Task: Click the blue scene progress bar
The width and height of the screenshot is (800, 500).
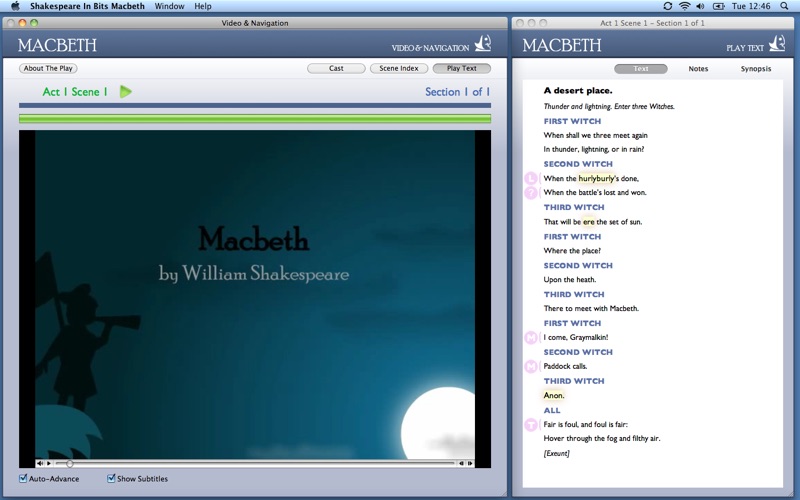Action: tap(255, 106)
